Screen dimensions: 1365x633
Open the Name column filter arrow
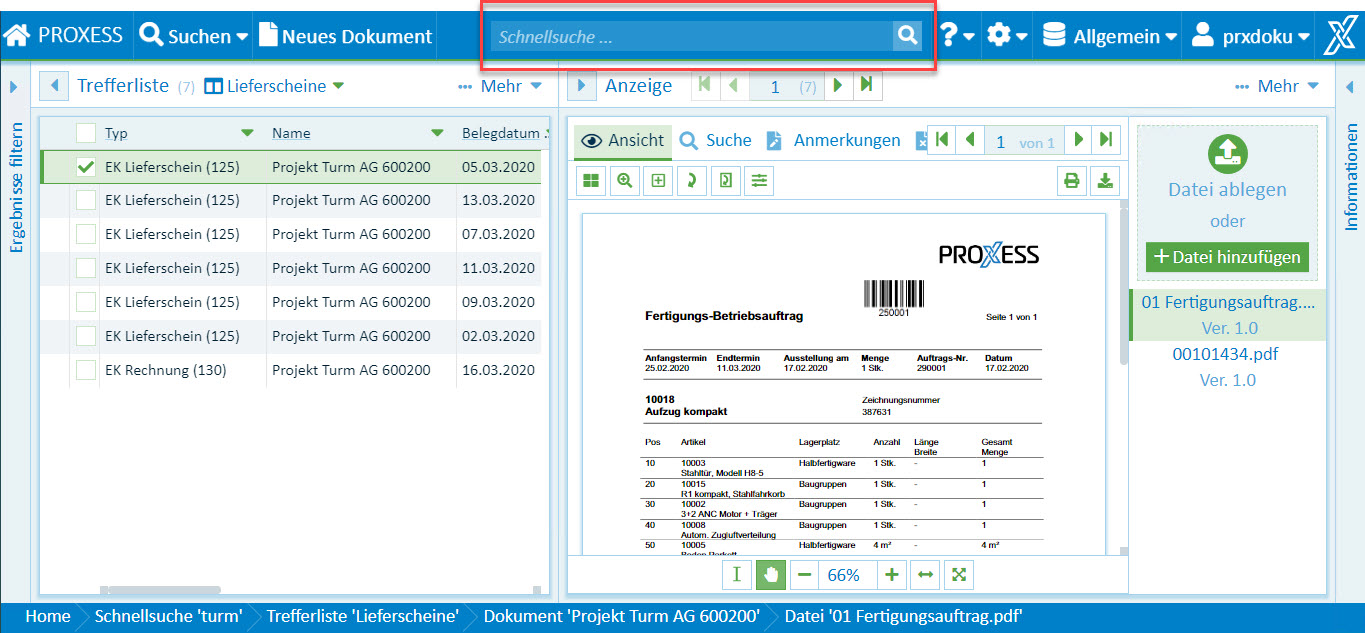[437, 133]
